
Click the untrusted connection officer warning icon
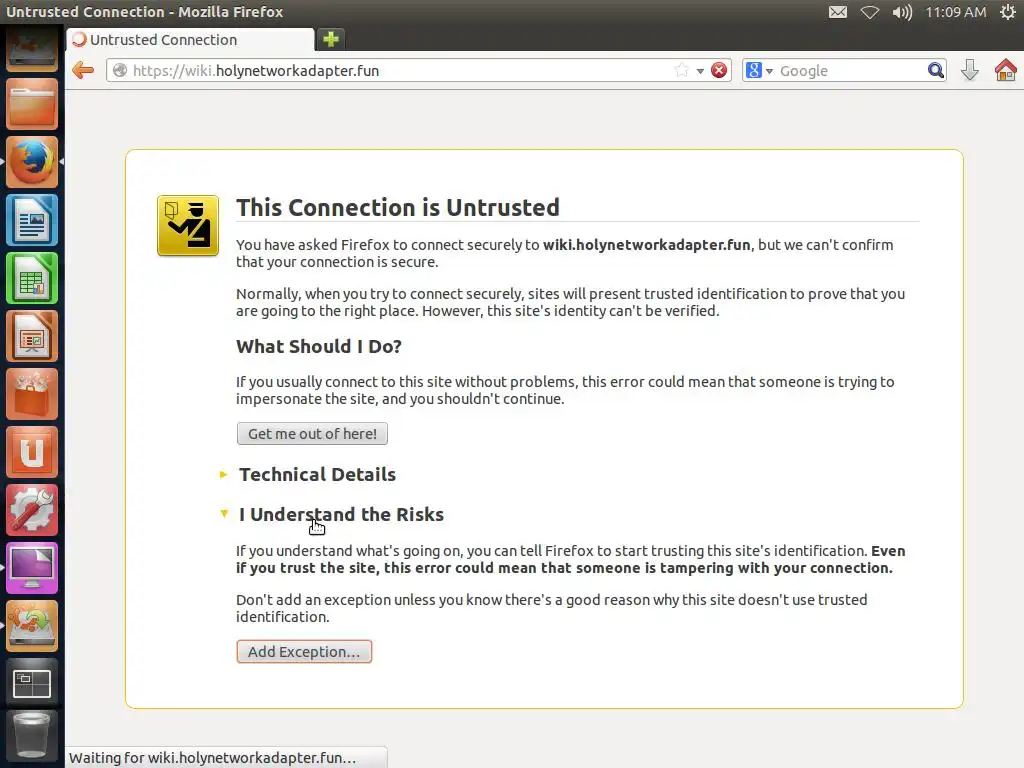click(x=188, y=225)
